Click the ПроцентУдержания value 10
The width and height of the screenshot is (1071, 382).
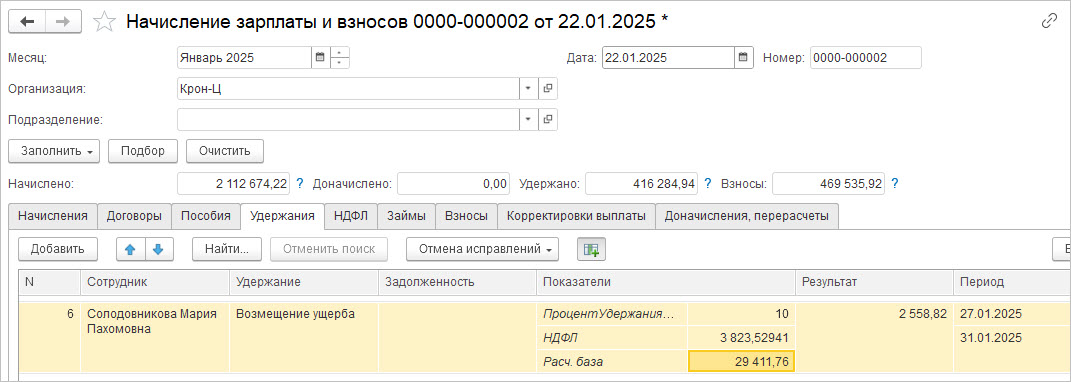coord(741,314)
